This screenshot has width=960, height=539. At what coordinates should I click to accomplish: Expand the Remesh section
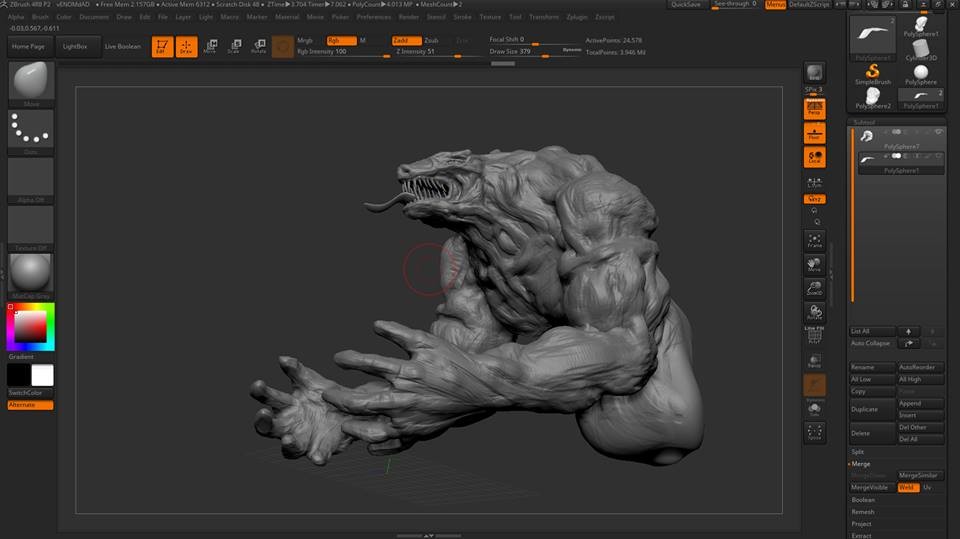click(862, 512)
